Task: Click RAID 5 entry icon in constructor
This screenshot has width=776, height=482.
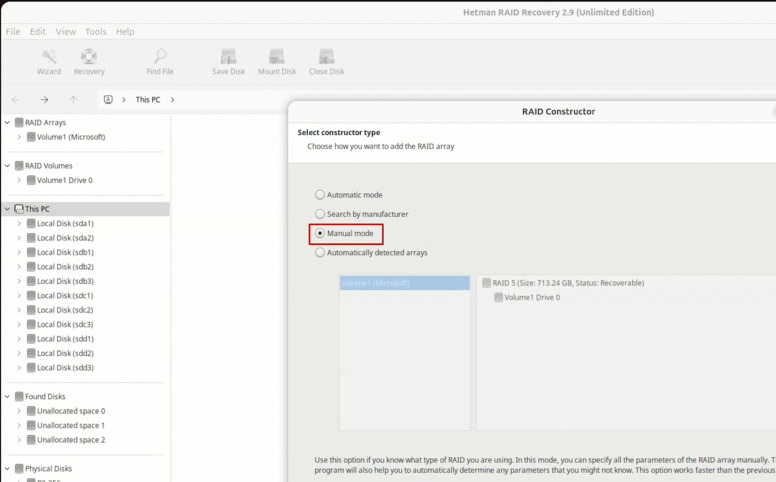Action: click(x=486, y=283)
